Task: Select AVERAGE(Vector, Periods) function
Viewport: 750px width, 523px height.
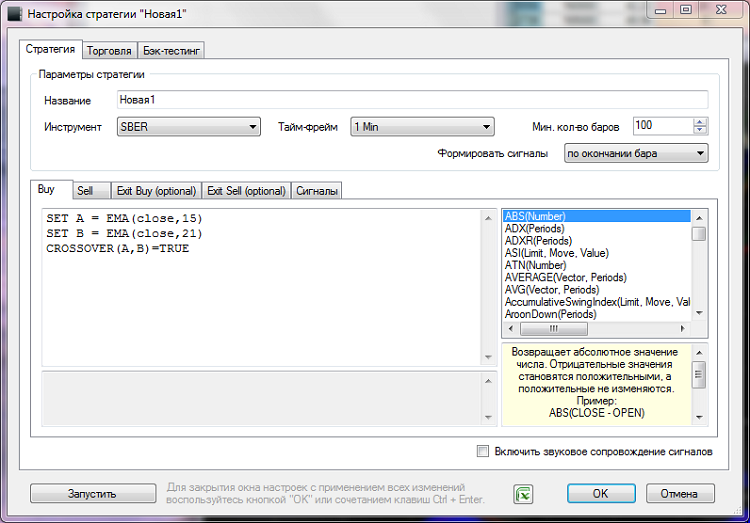Action: 596,278
